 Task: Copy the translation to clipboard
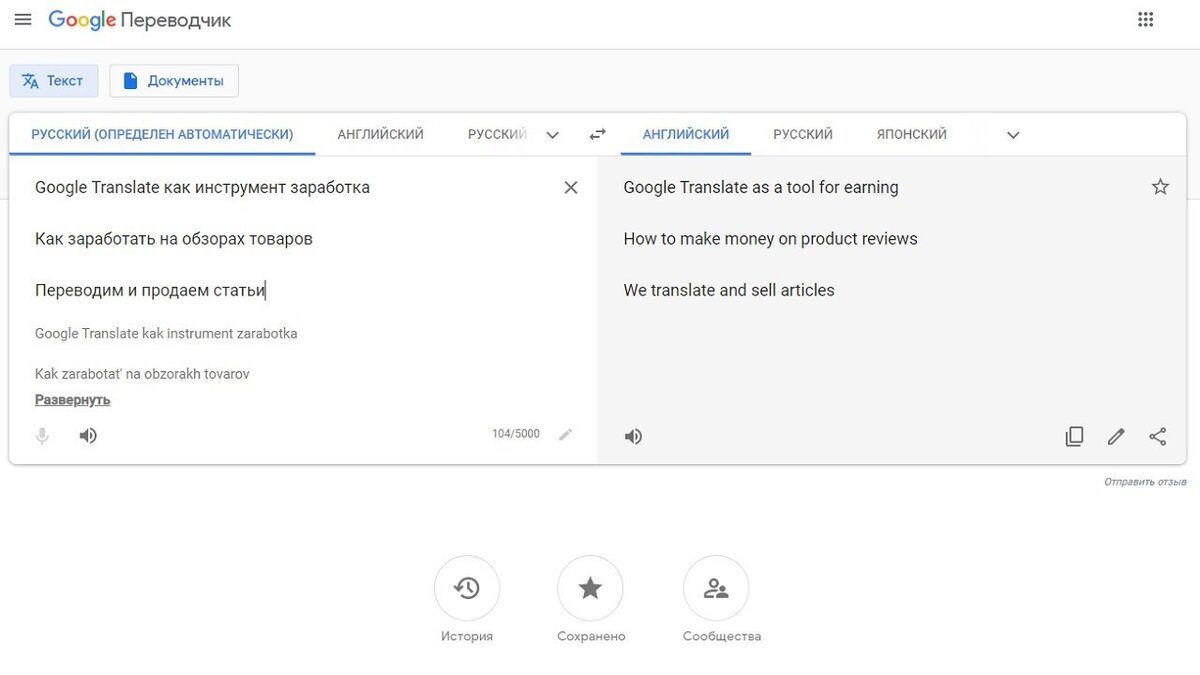click(1074, 436)
